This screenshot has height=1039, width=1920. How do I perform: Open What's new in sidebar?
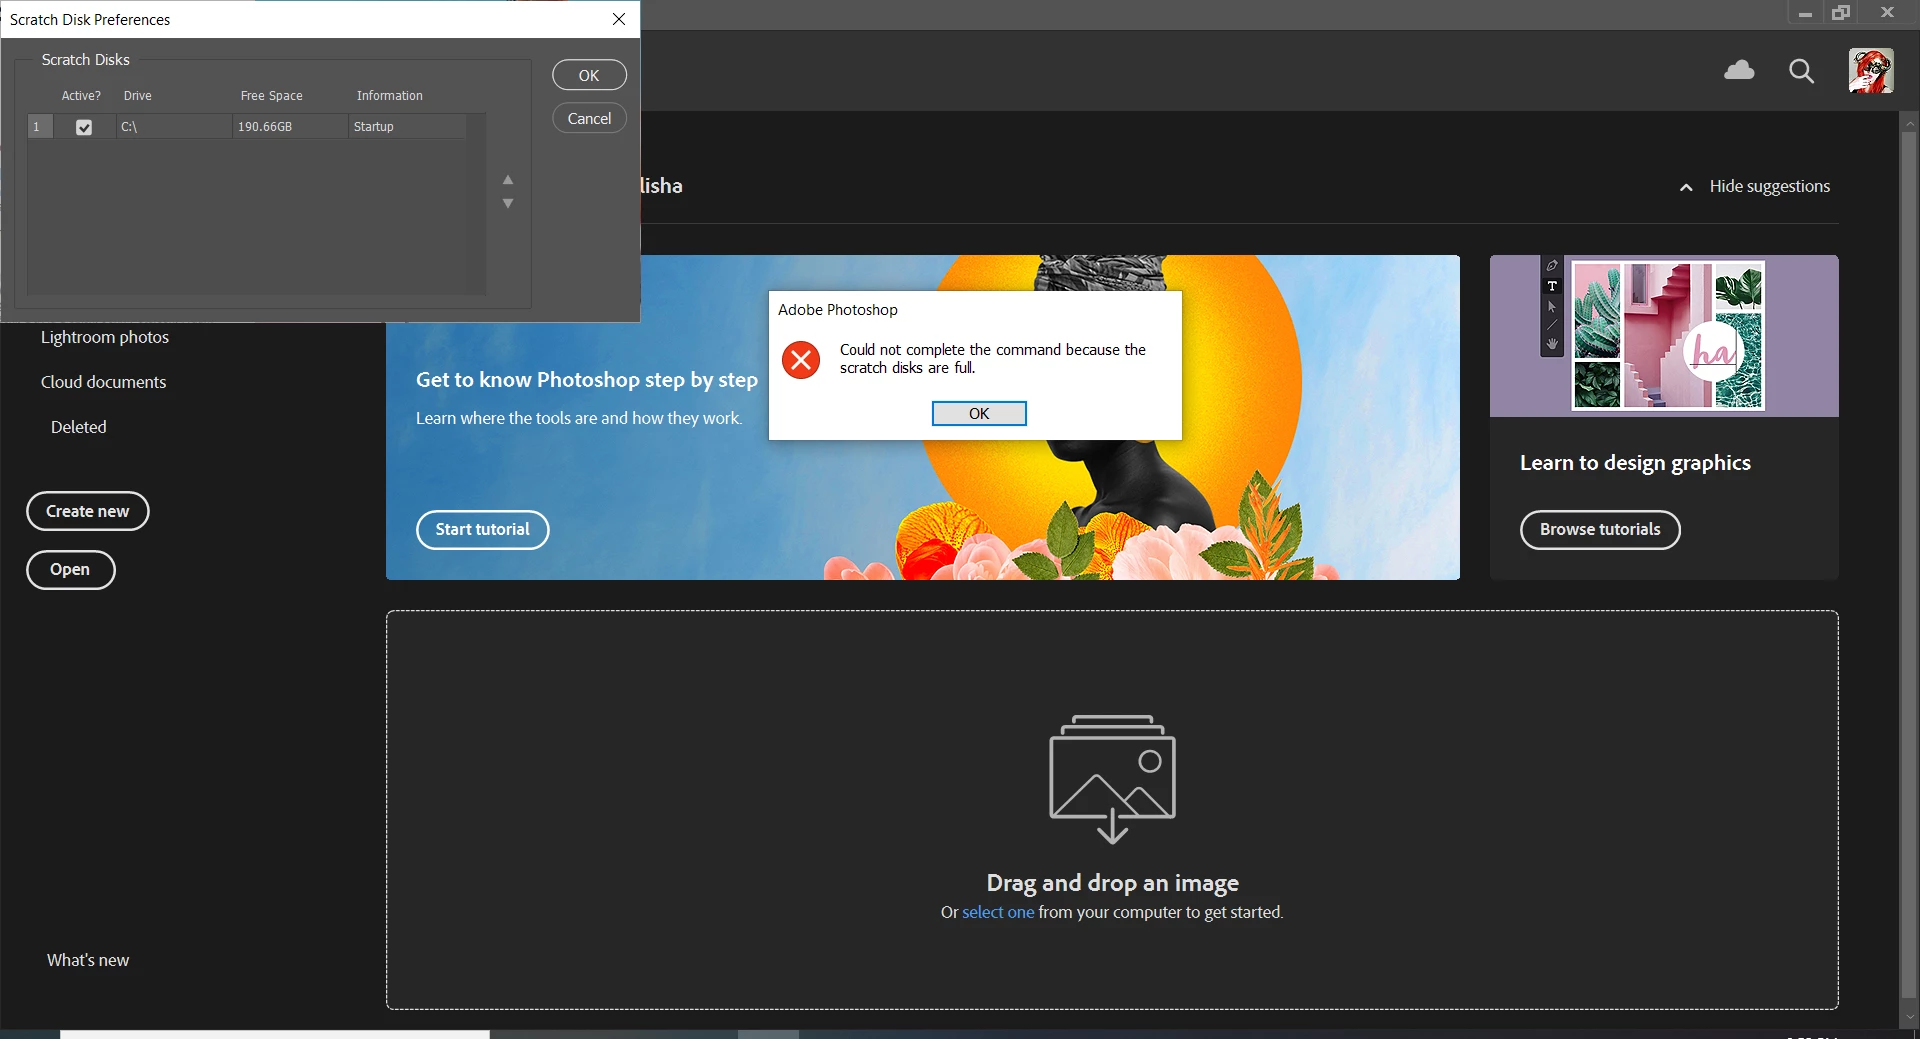pyautogui.click(x=88, y=960)
